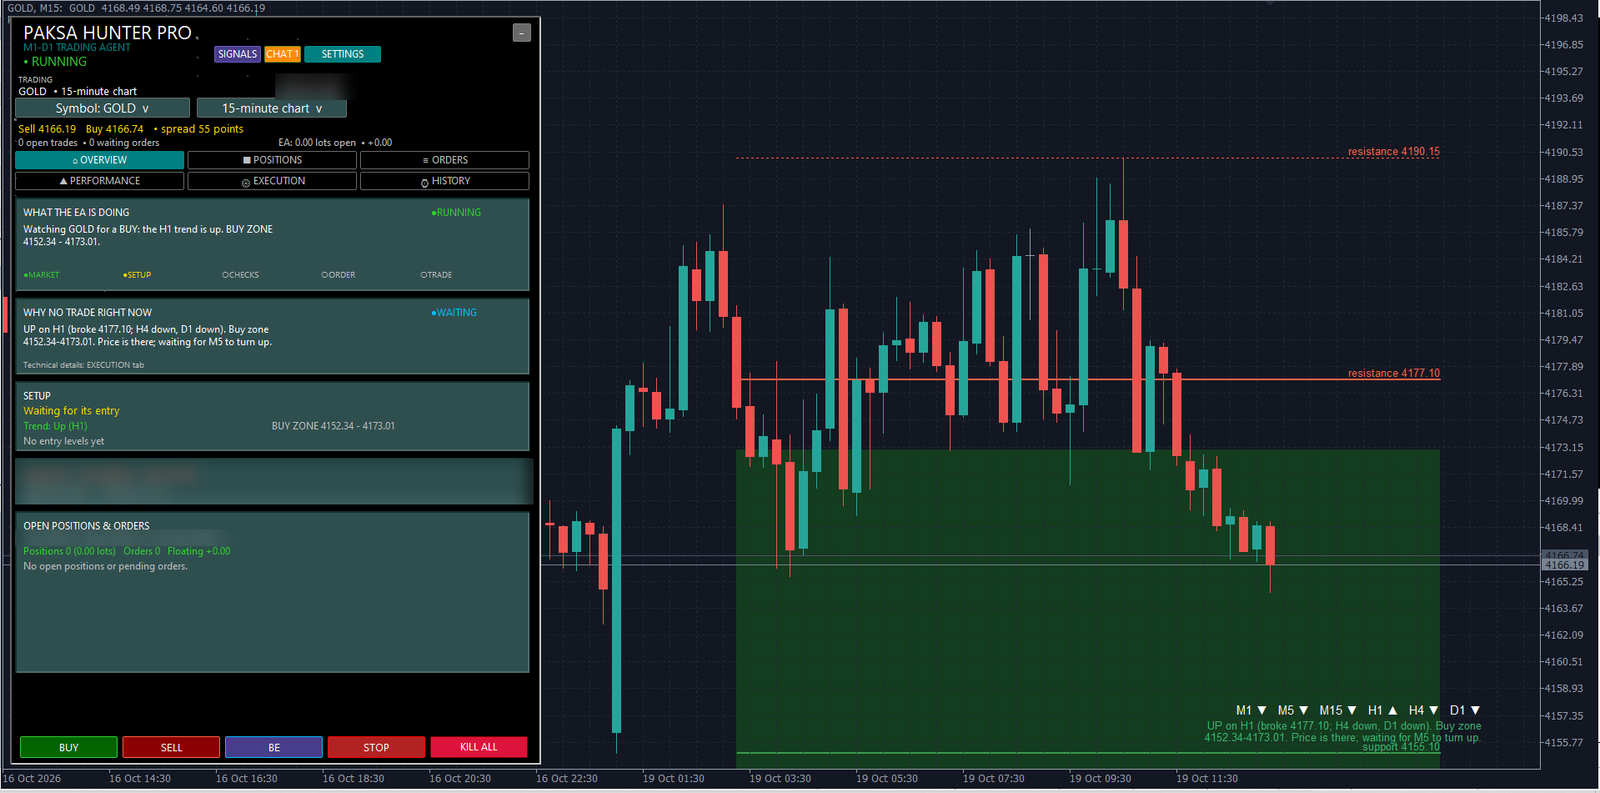
Task: Click the KILL ALL button
Action: point(478,747)
